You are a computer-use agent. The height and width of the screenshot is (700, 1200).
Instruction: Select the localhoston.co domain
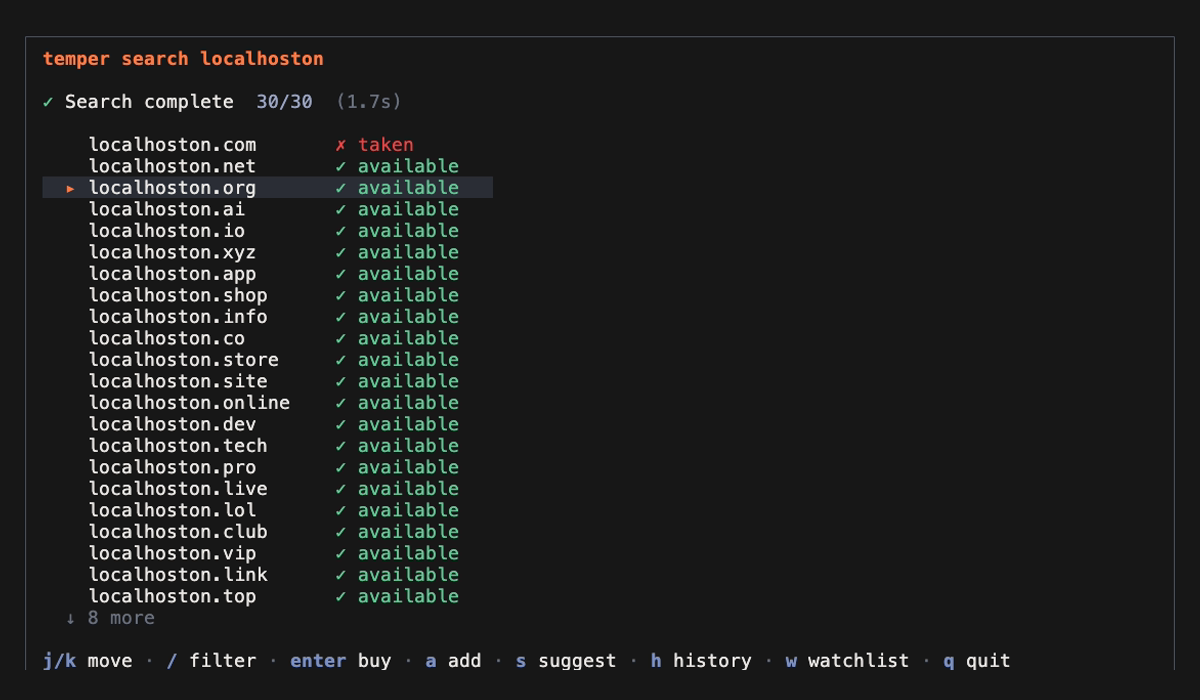(x=167, y=338)
